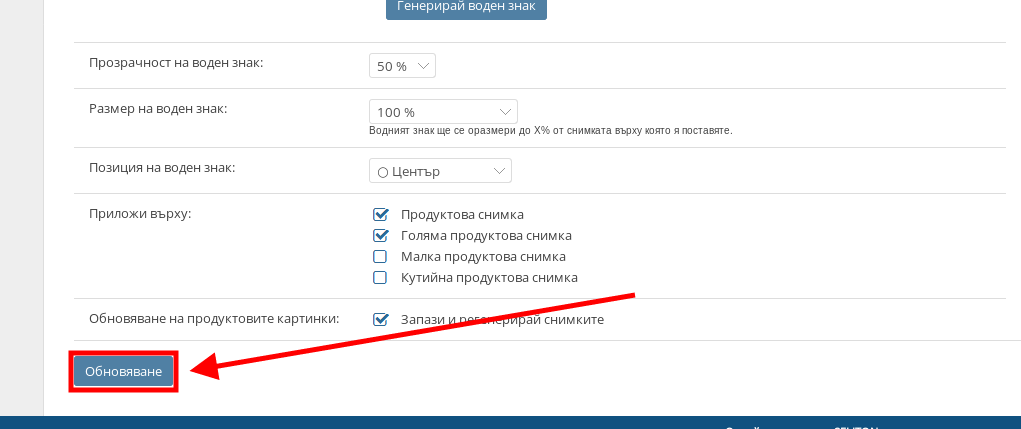
Task: Click the Генерирай воден знак button
Action: tap(466, 8)
